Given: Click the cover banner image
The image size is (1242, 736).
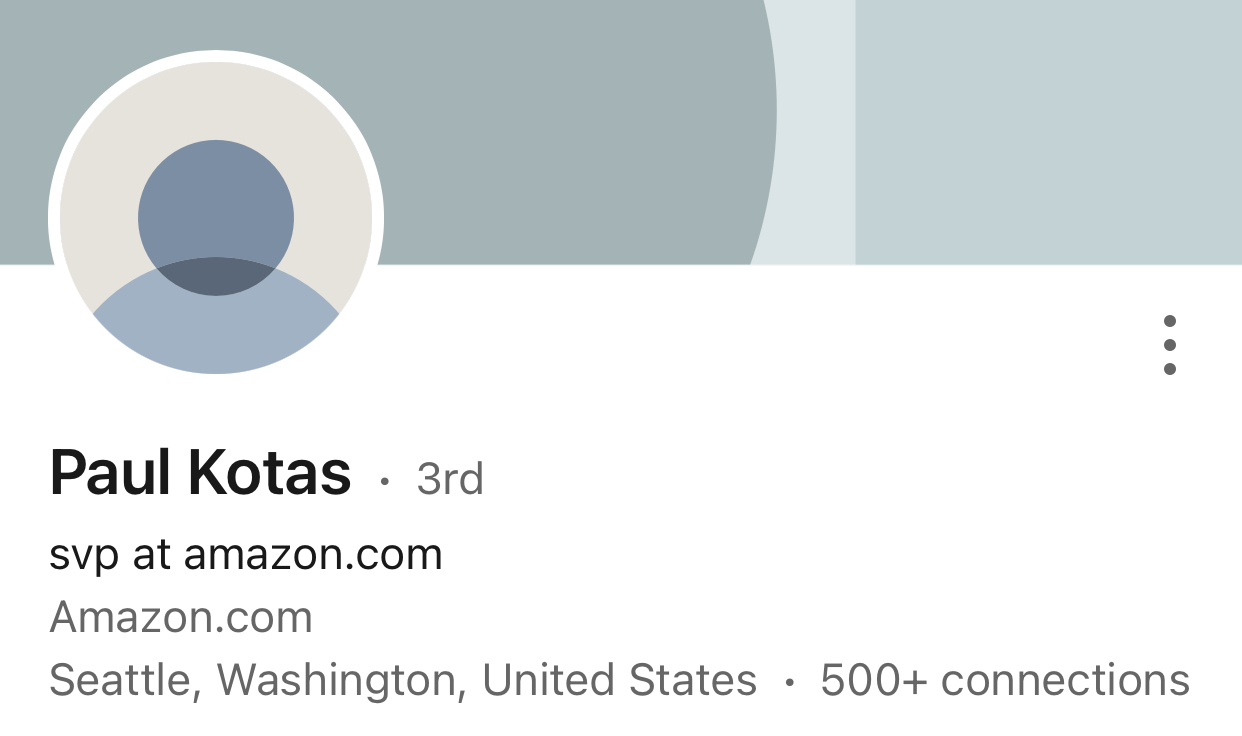Looking at the screenshot, I should pos(600,130).
